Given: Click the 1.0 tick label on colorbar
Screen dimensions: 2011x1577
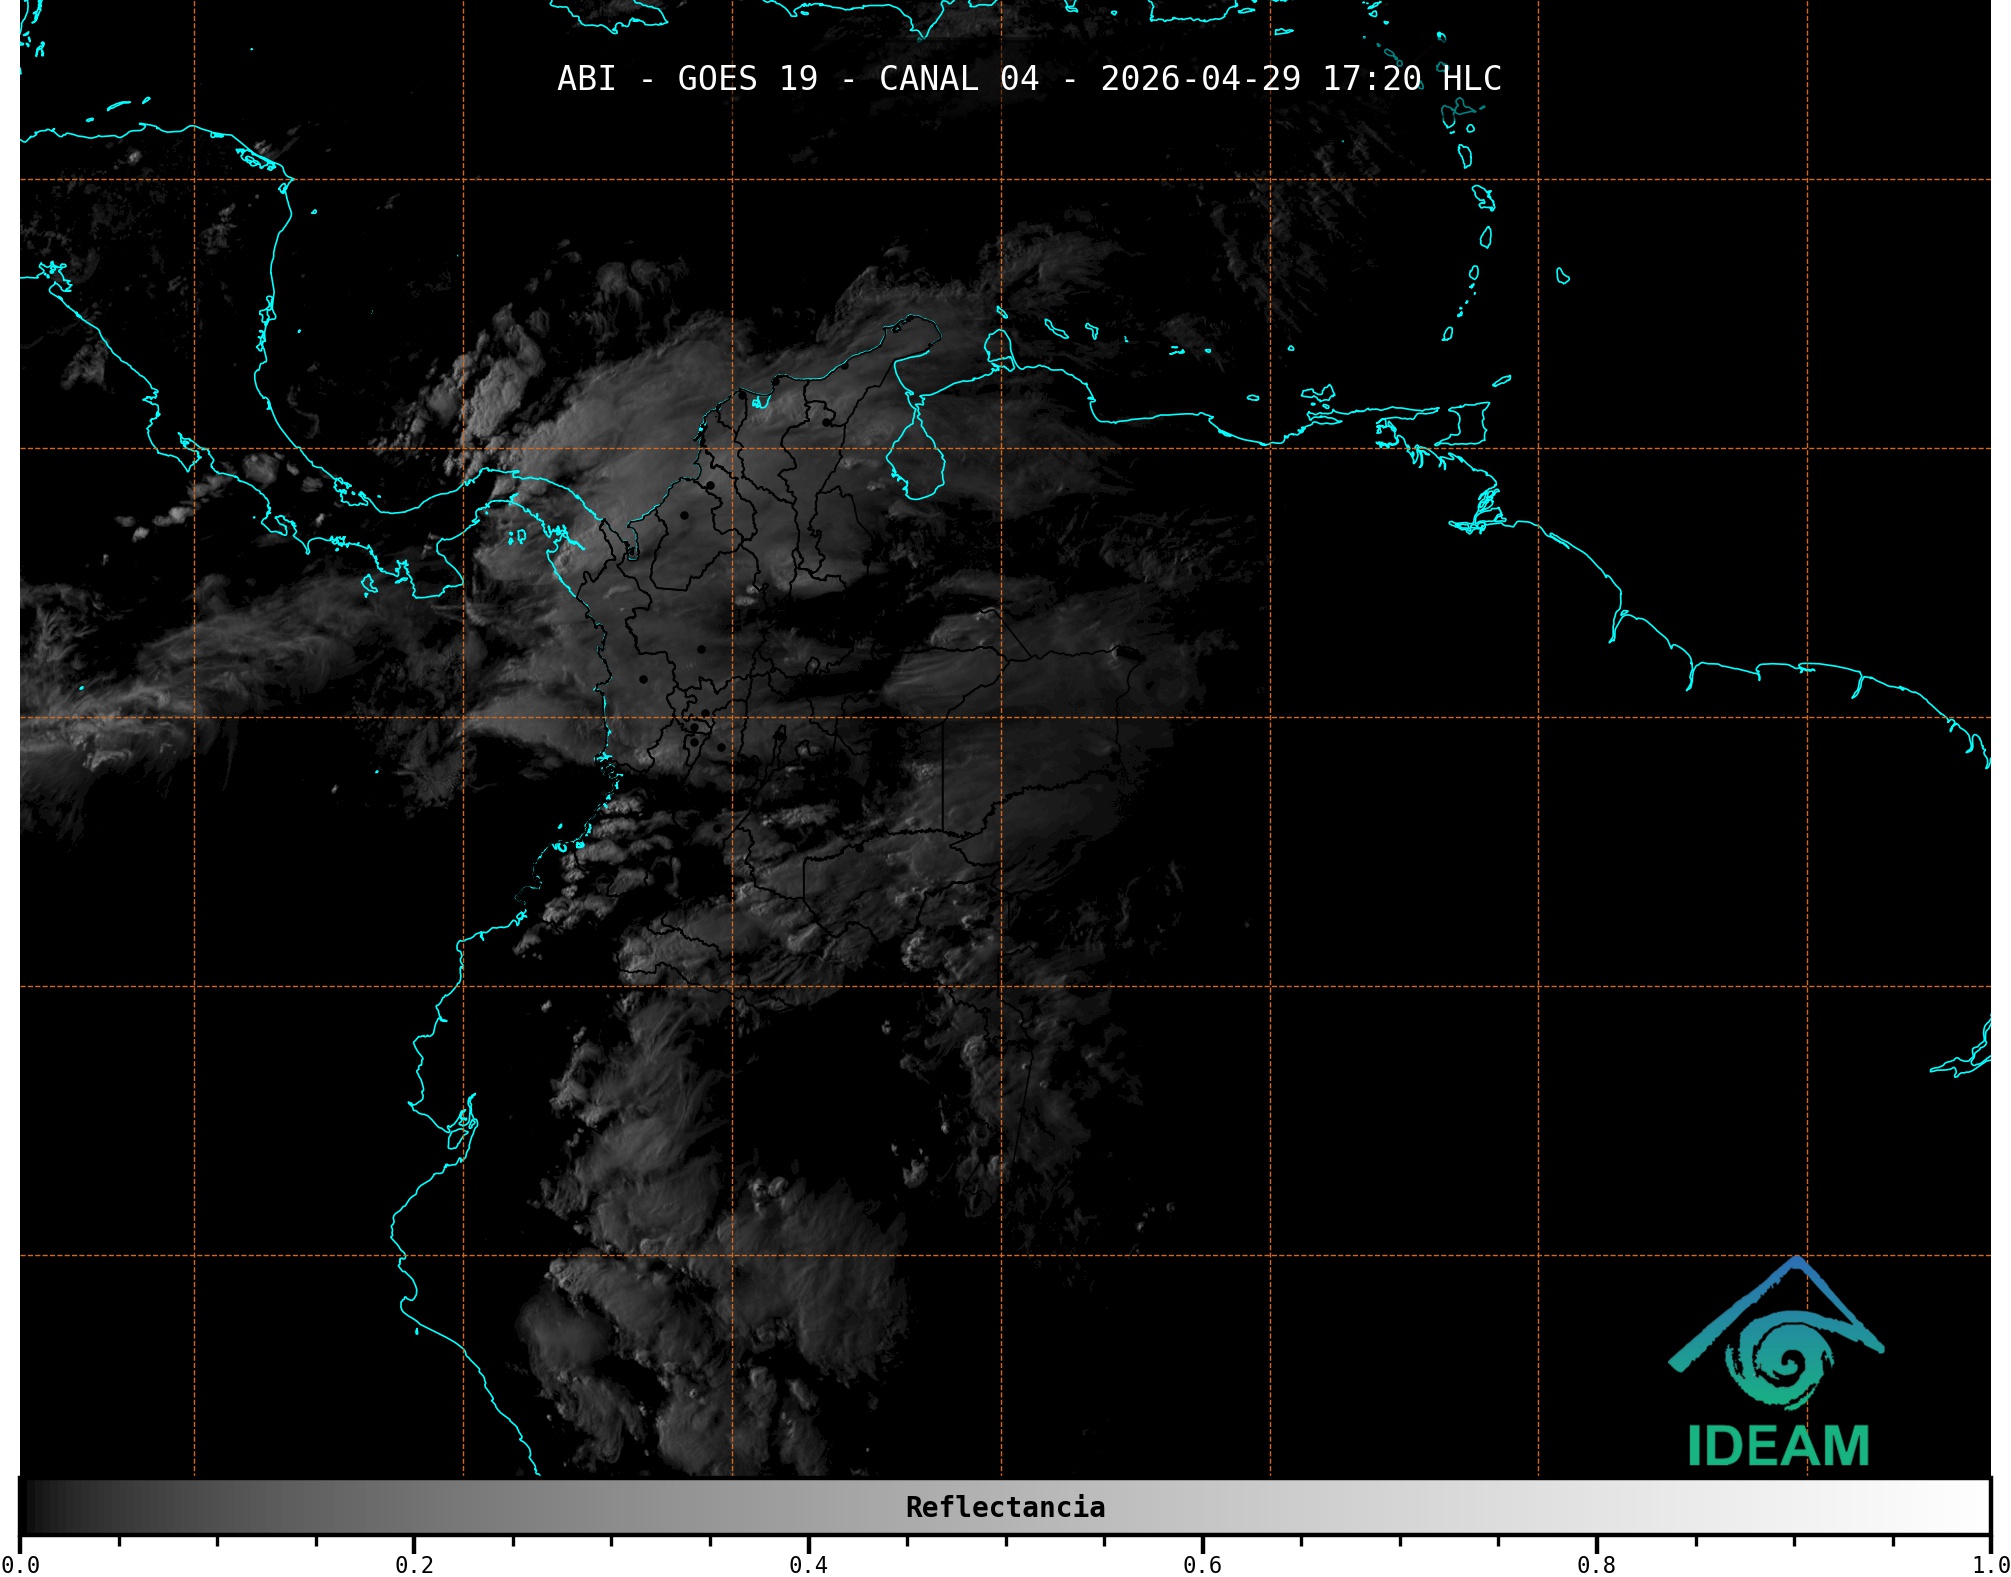Looking at the screenshot, I should click(x=1990, y=1564).
